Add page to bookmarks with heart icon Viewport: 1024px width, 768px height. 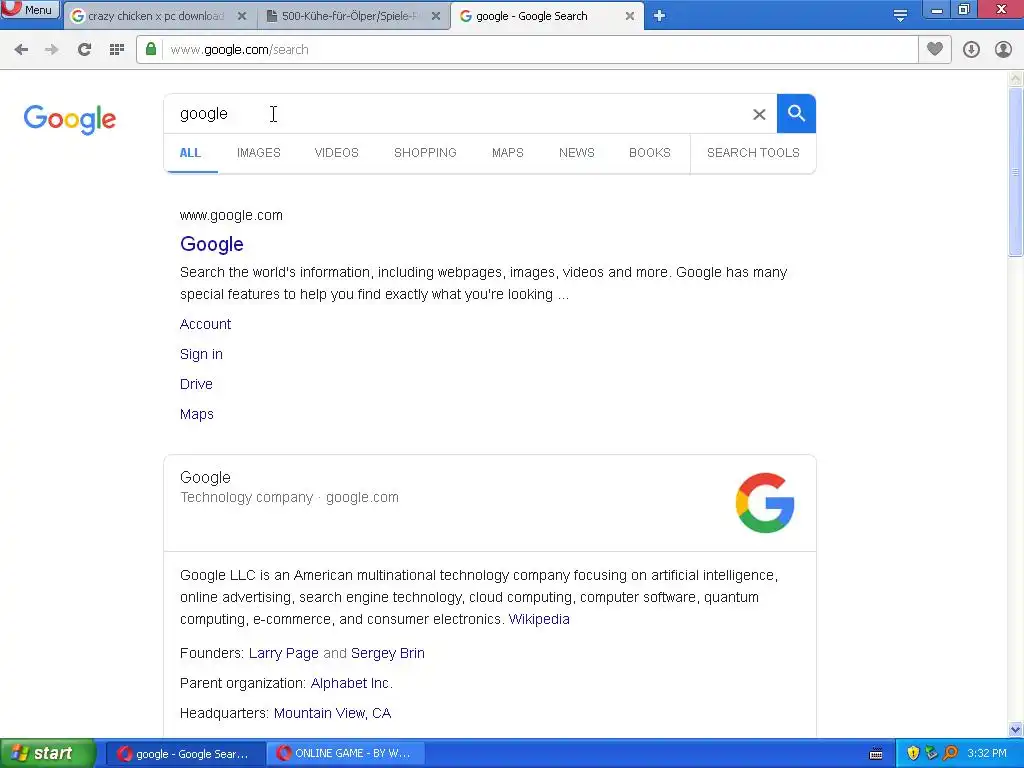point(935,49)
